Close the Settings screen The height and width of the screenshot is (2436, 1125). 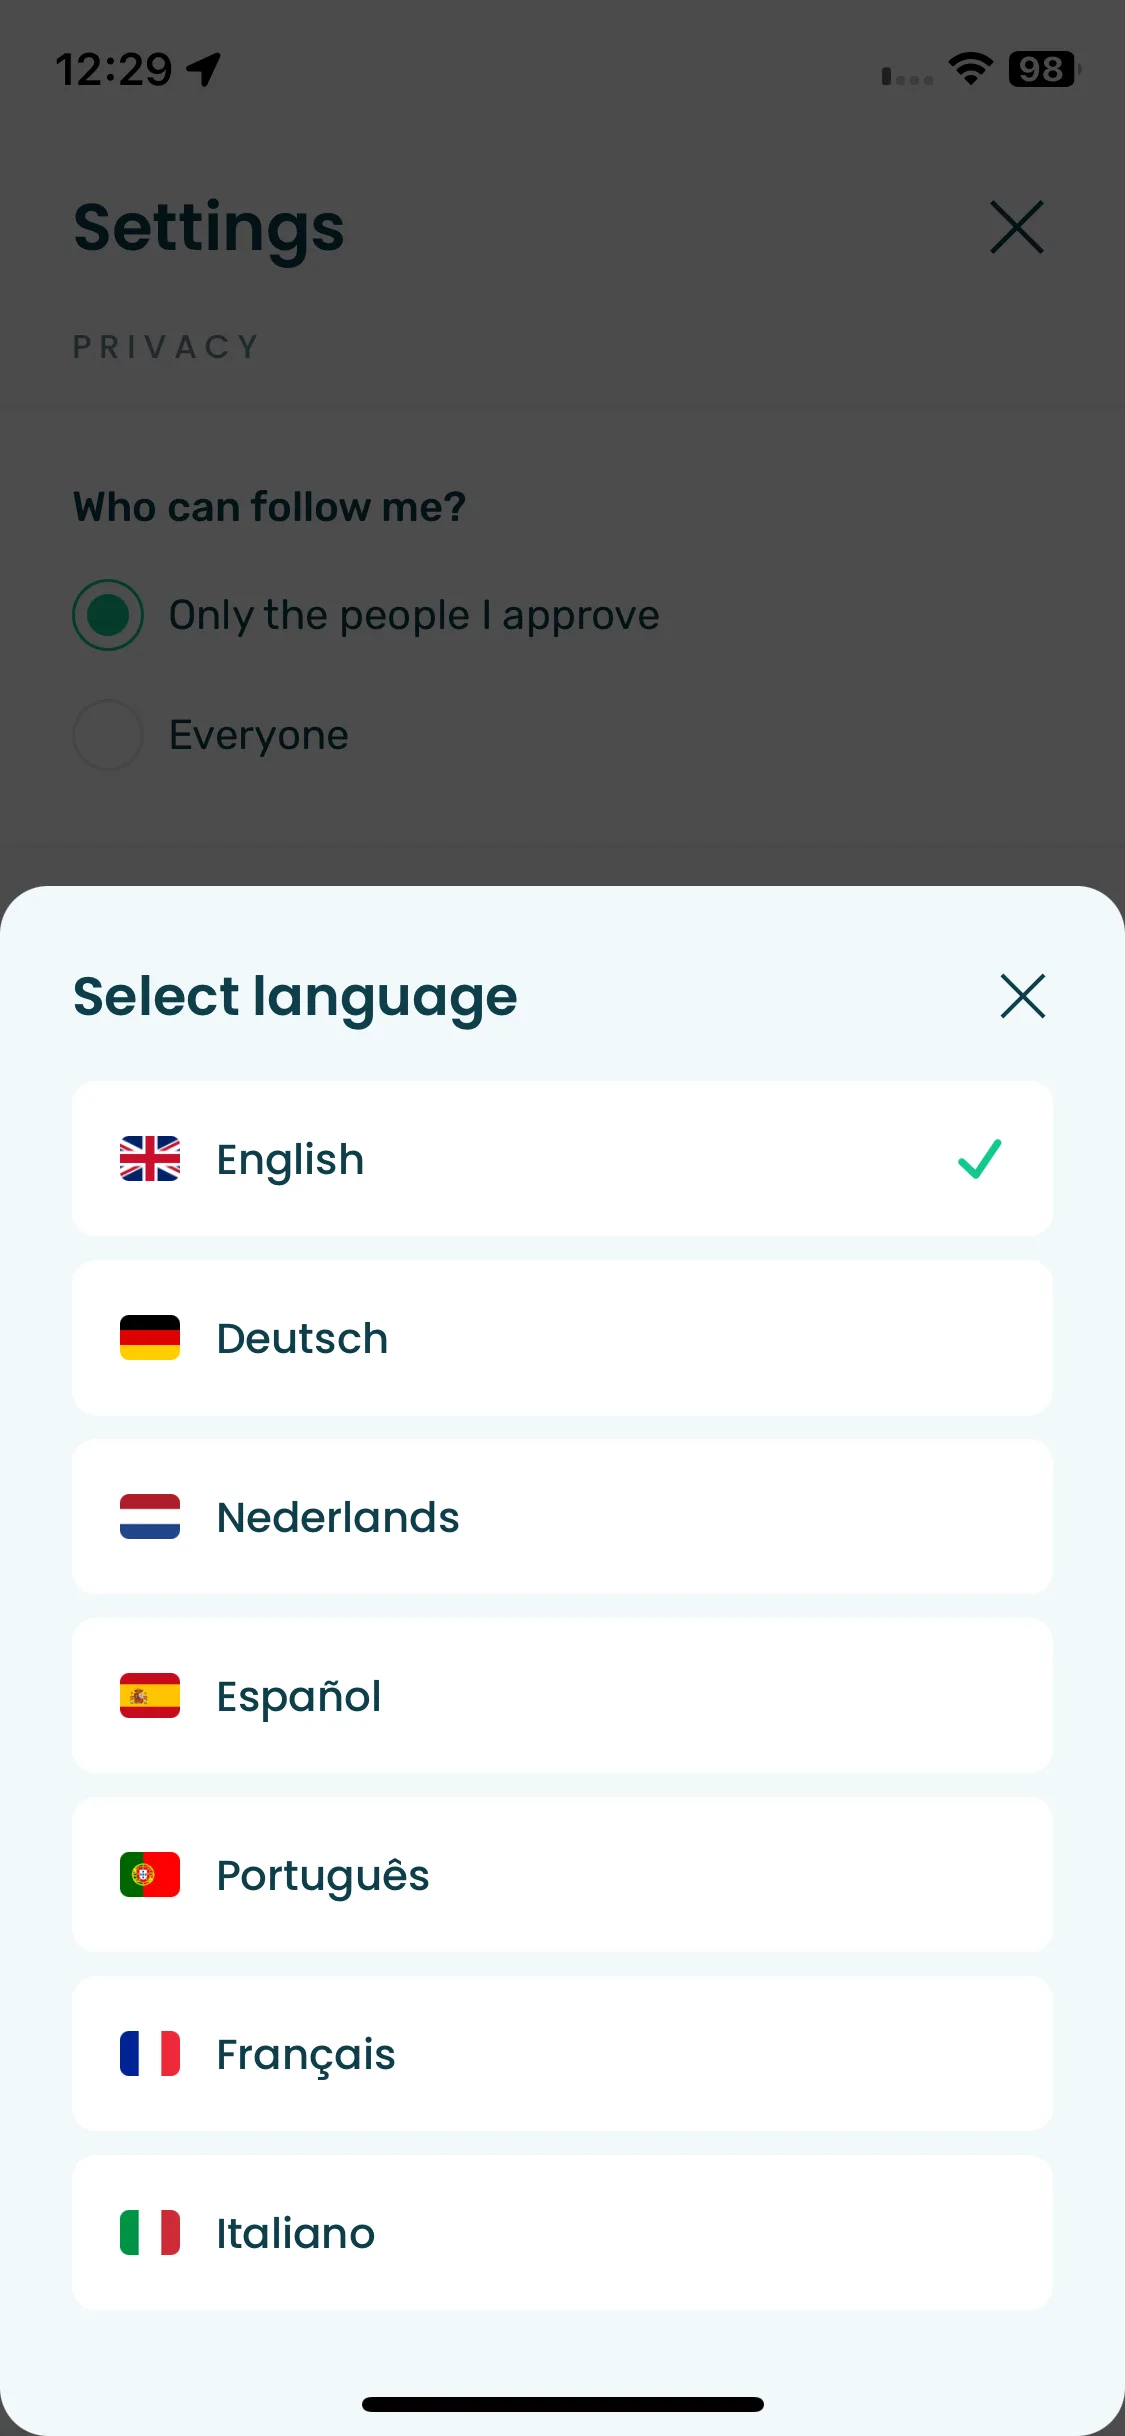pos(1017,227)
